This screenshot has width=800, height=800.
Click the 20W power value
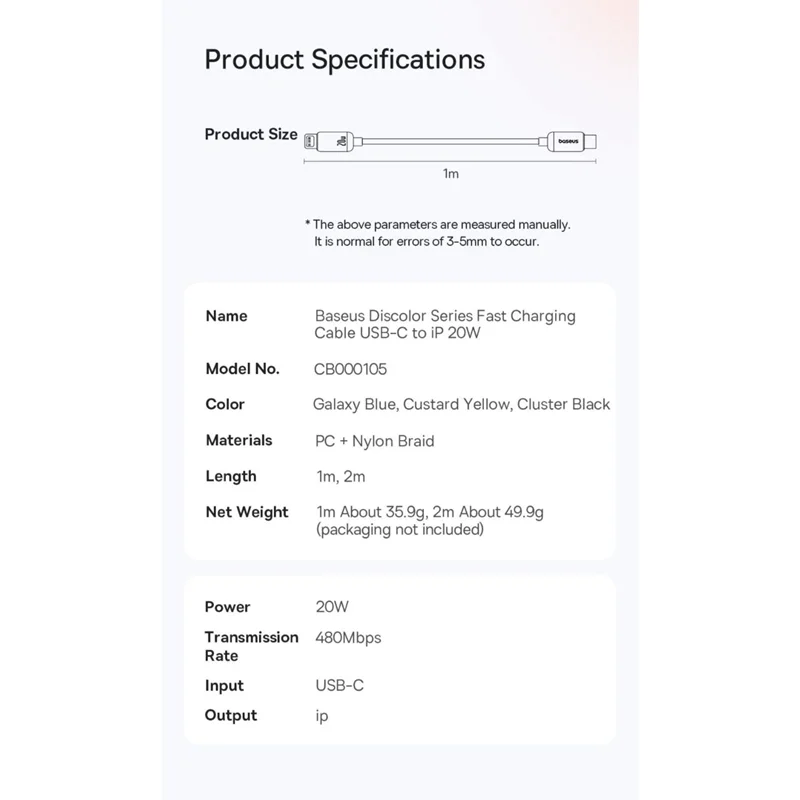(332, 607)
